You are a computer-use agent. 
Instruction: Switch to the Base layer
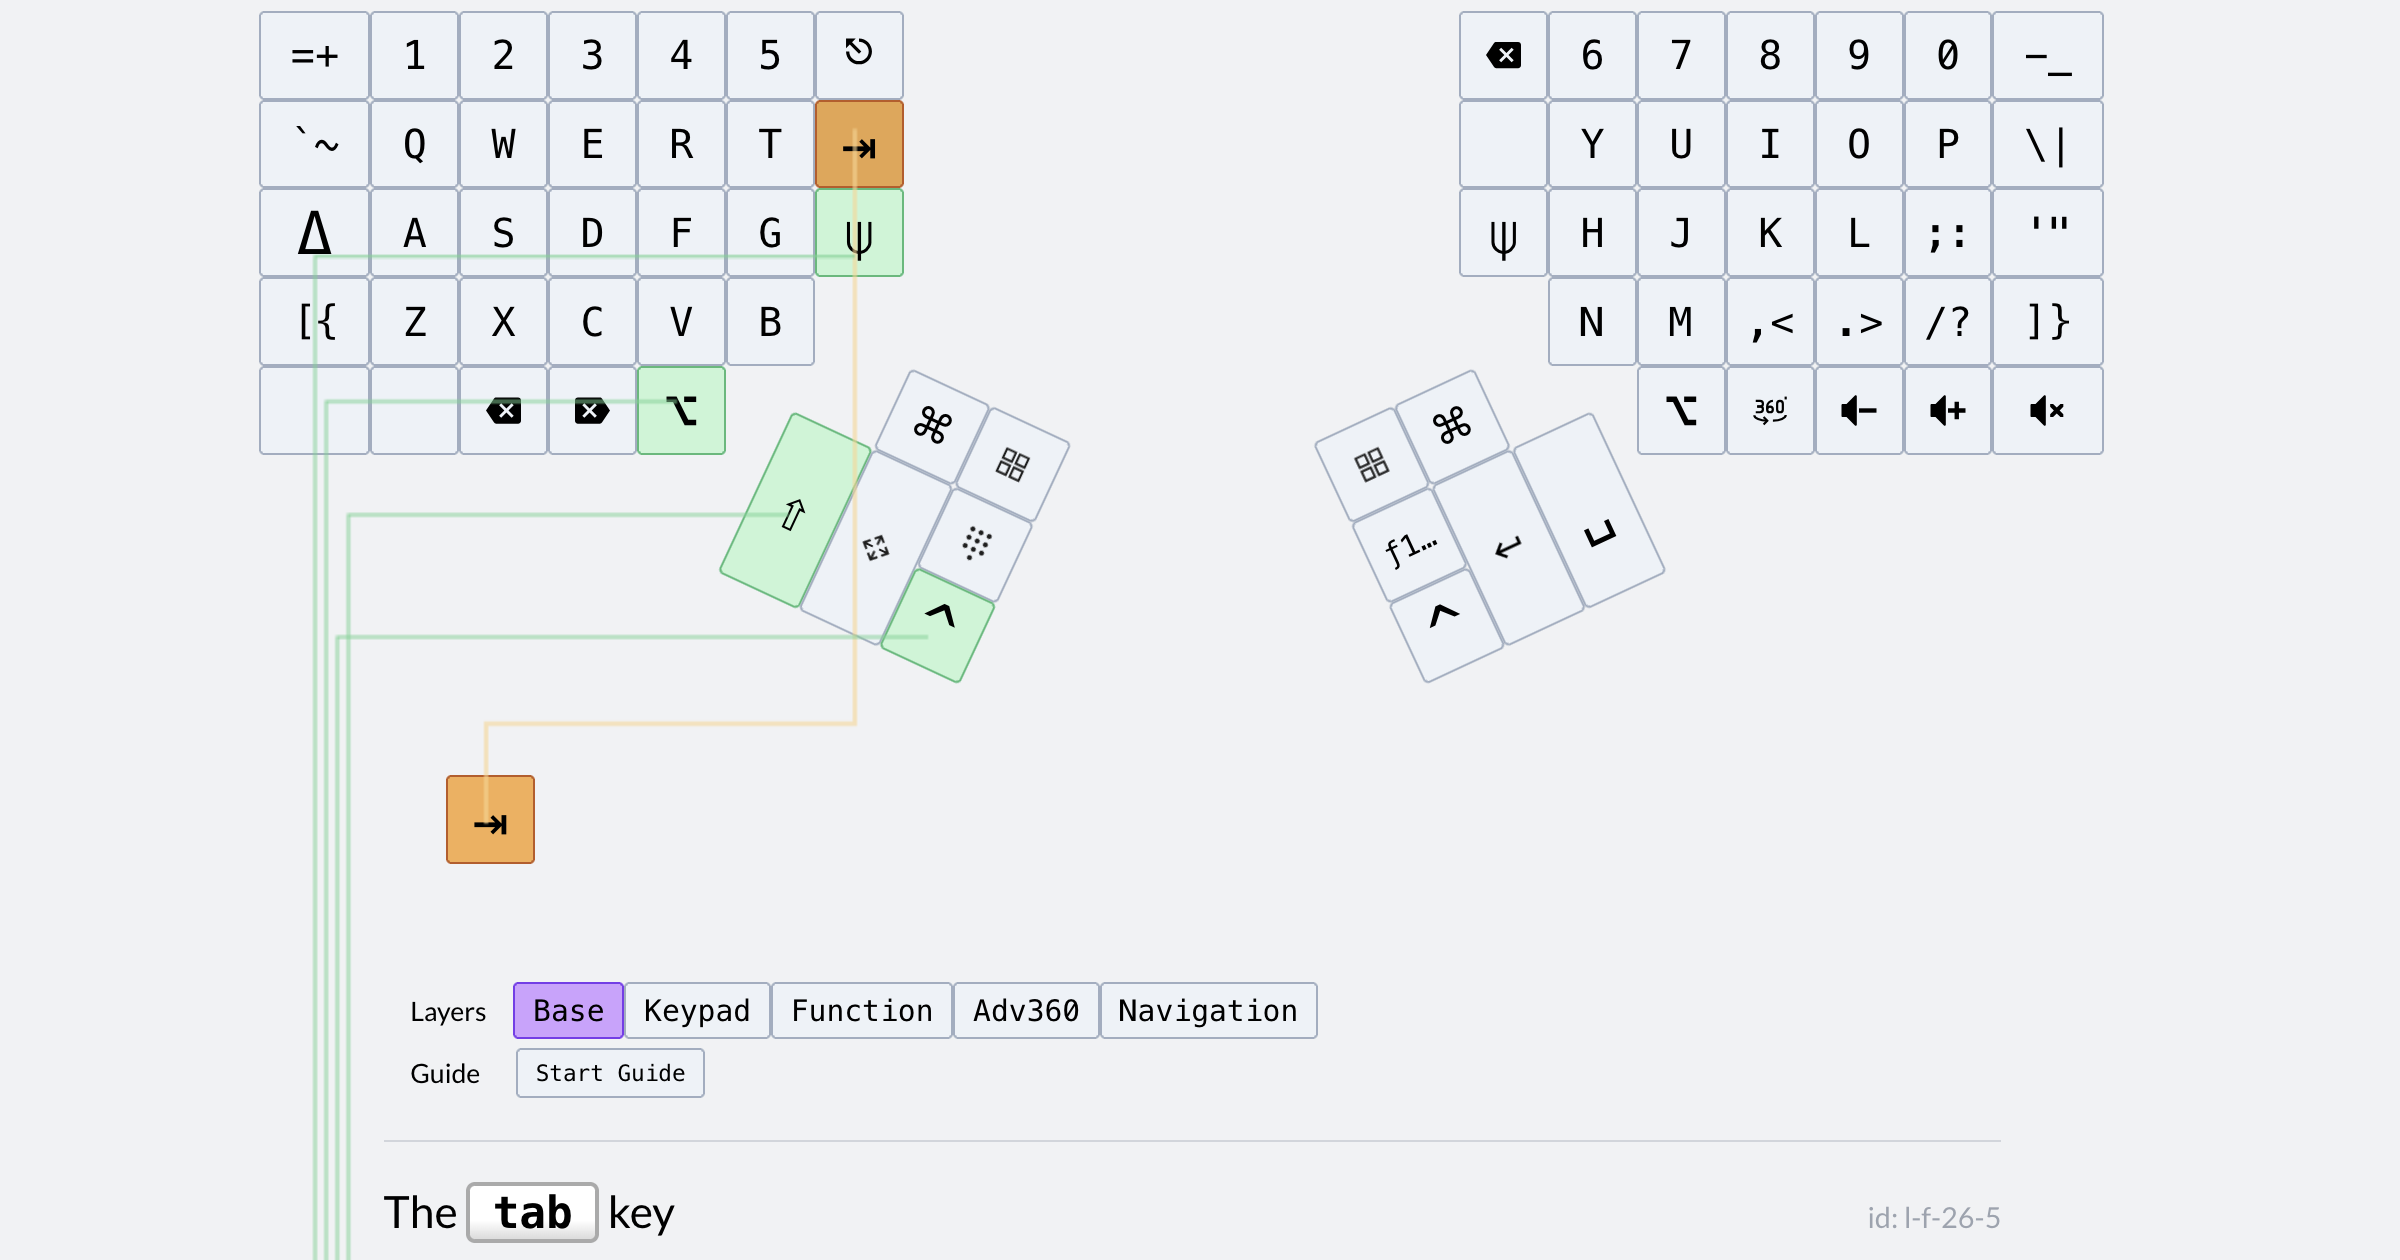pos(568,1011)
